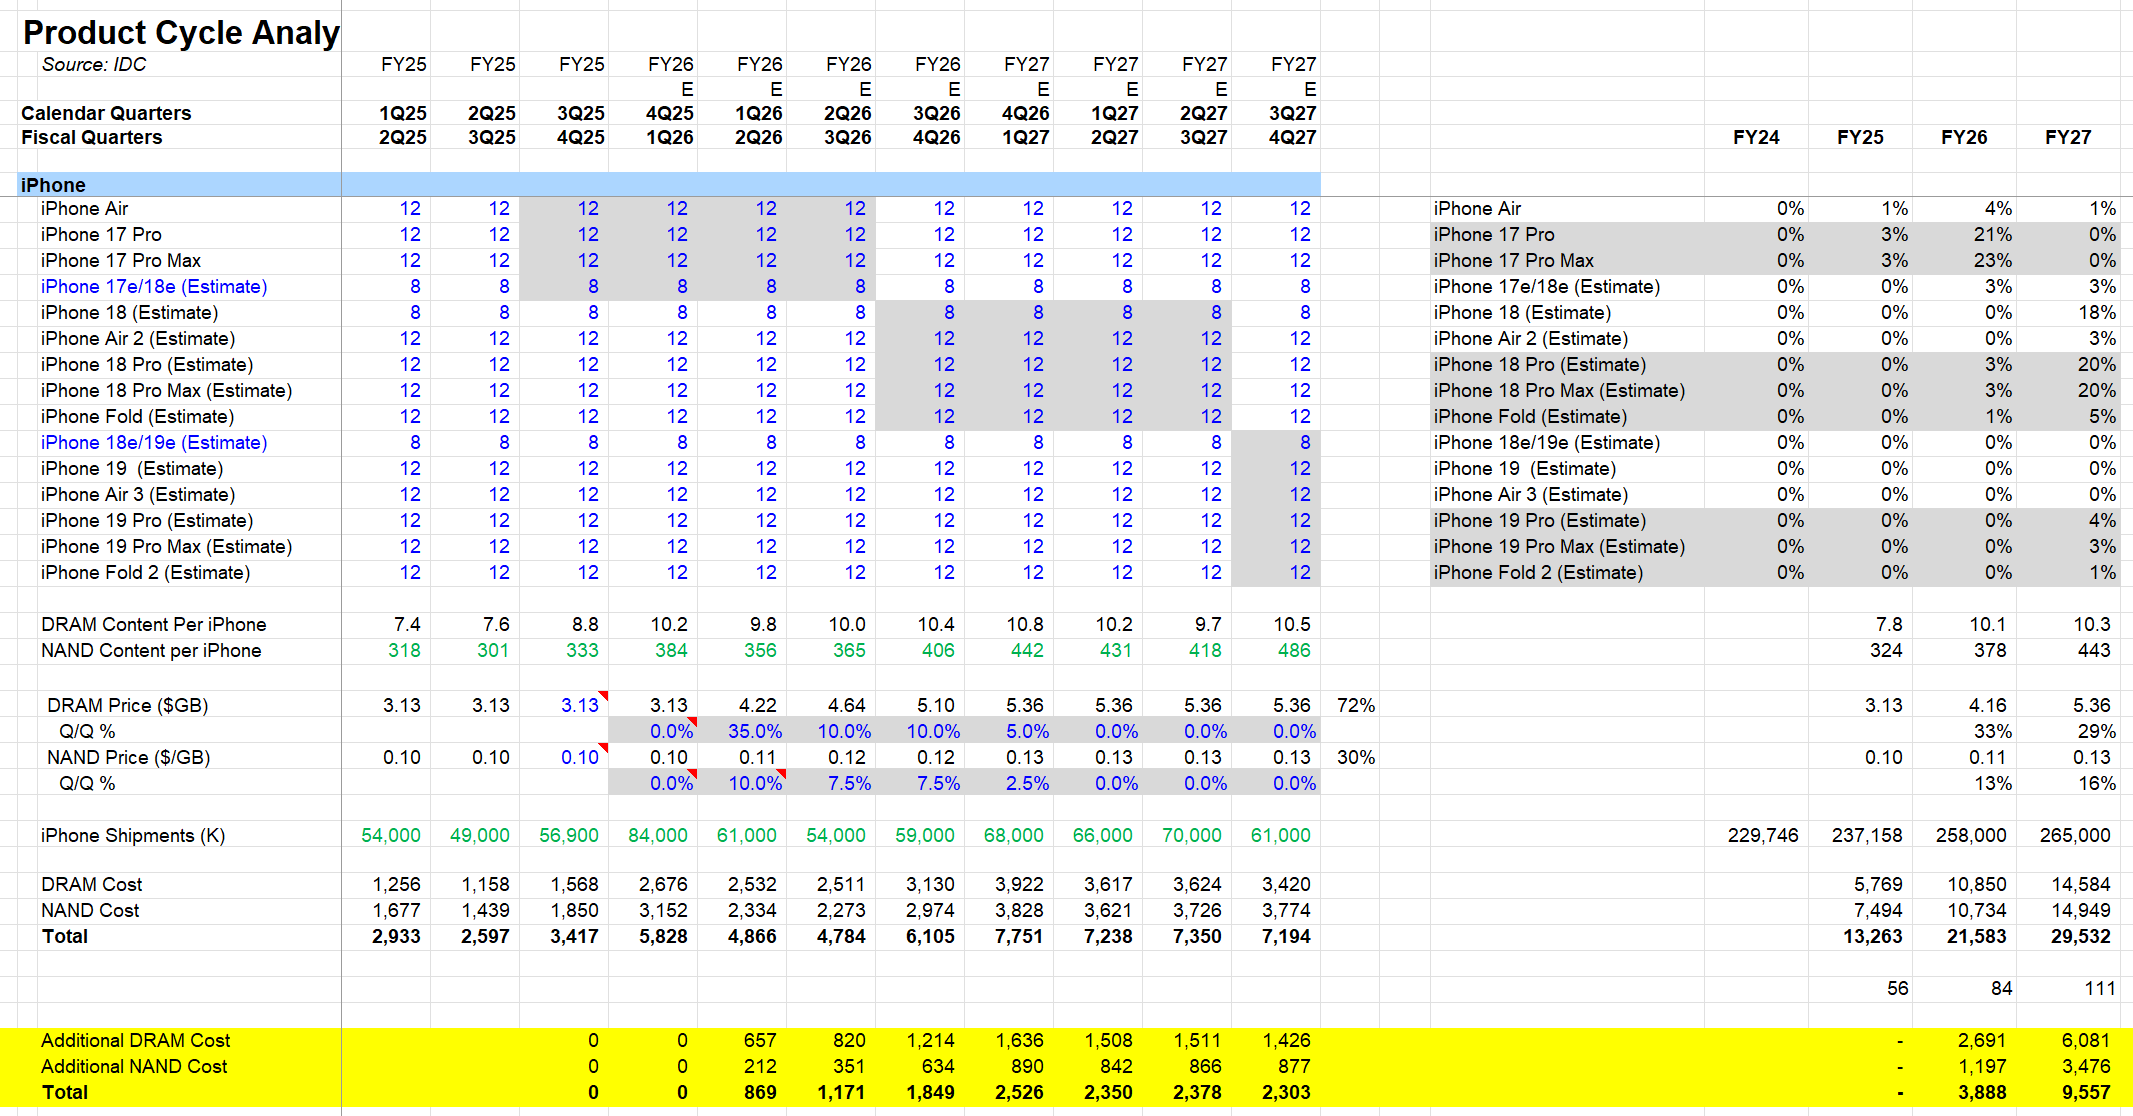Click the 'Calendar Quarters' row label
This screenshot has width=2133, height=1116.
(106, 113)
